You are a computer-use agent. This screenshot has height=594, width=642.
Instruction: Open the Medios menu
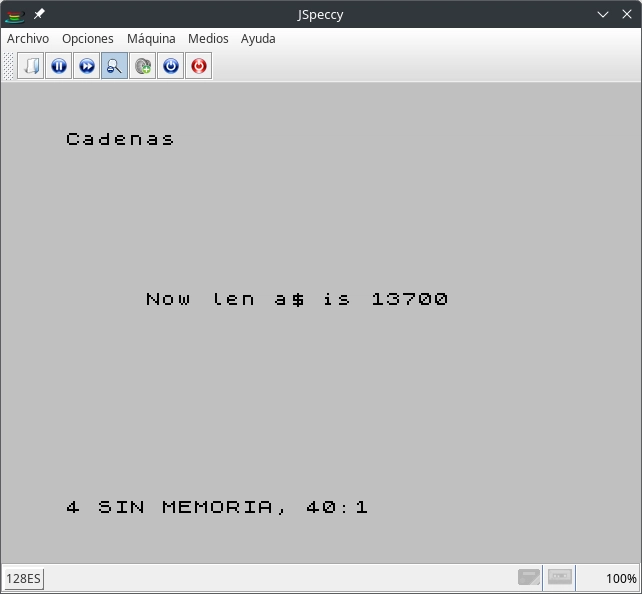pyautogui.click(x=208, y=39)
